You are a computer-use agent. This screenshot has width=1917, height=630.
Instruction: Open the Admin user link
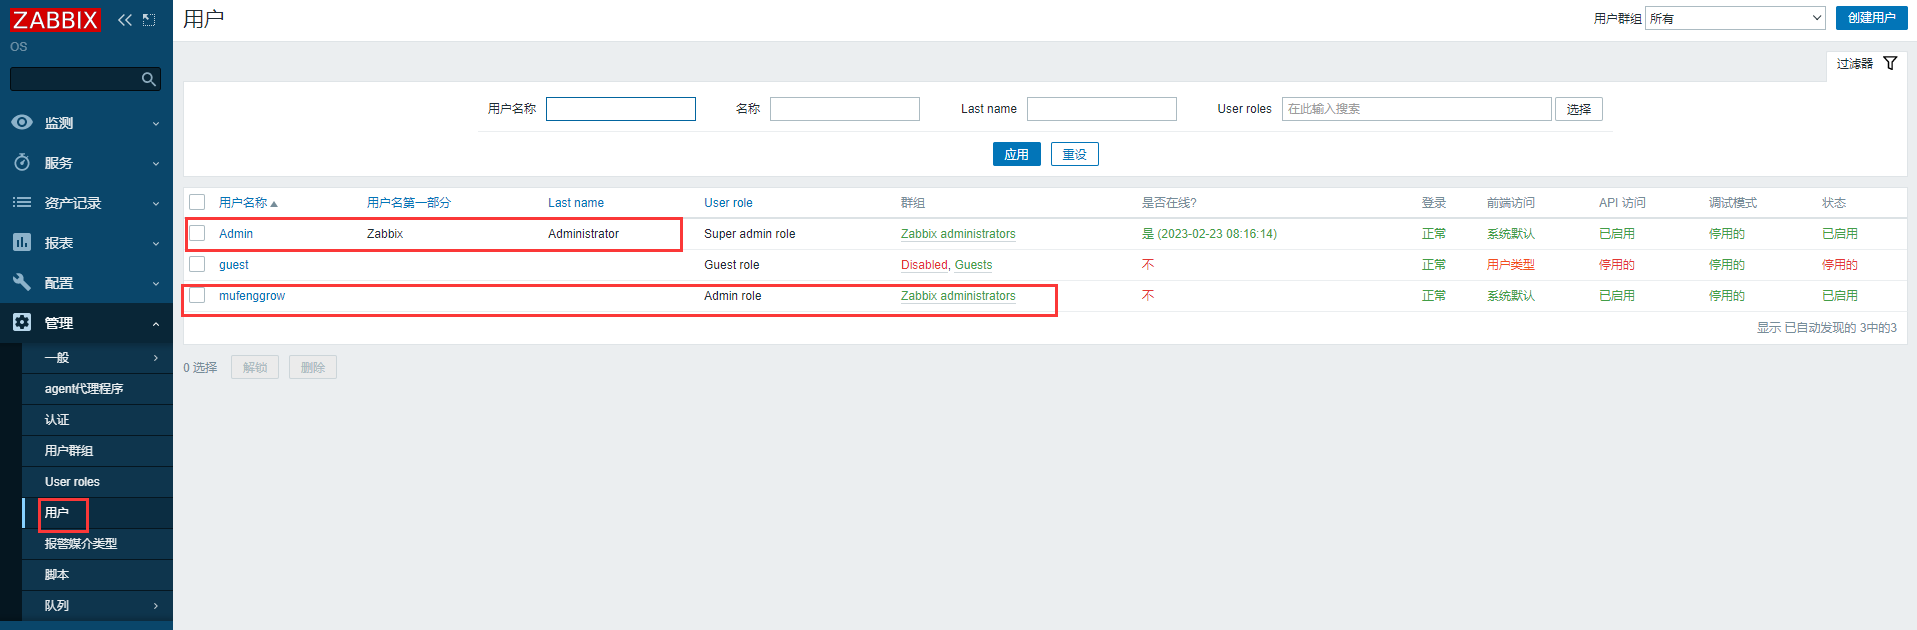click(x=236, y=234)
